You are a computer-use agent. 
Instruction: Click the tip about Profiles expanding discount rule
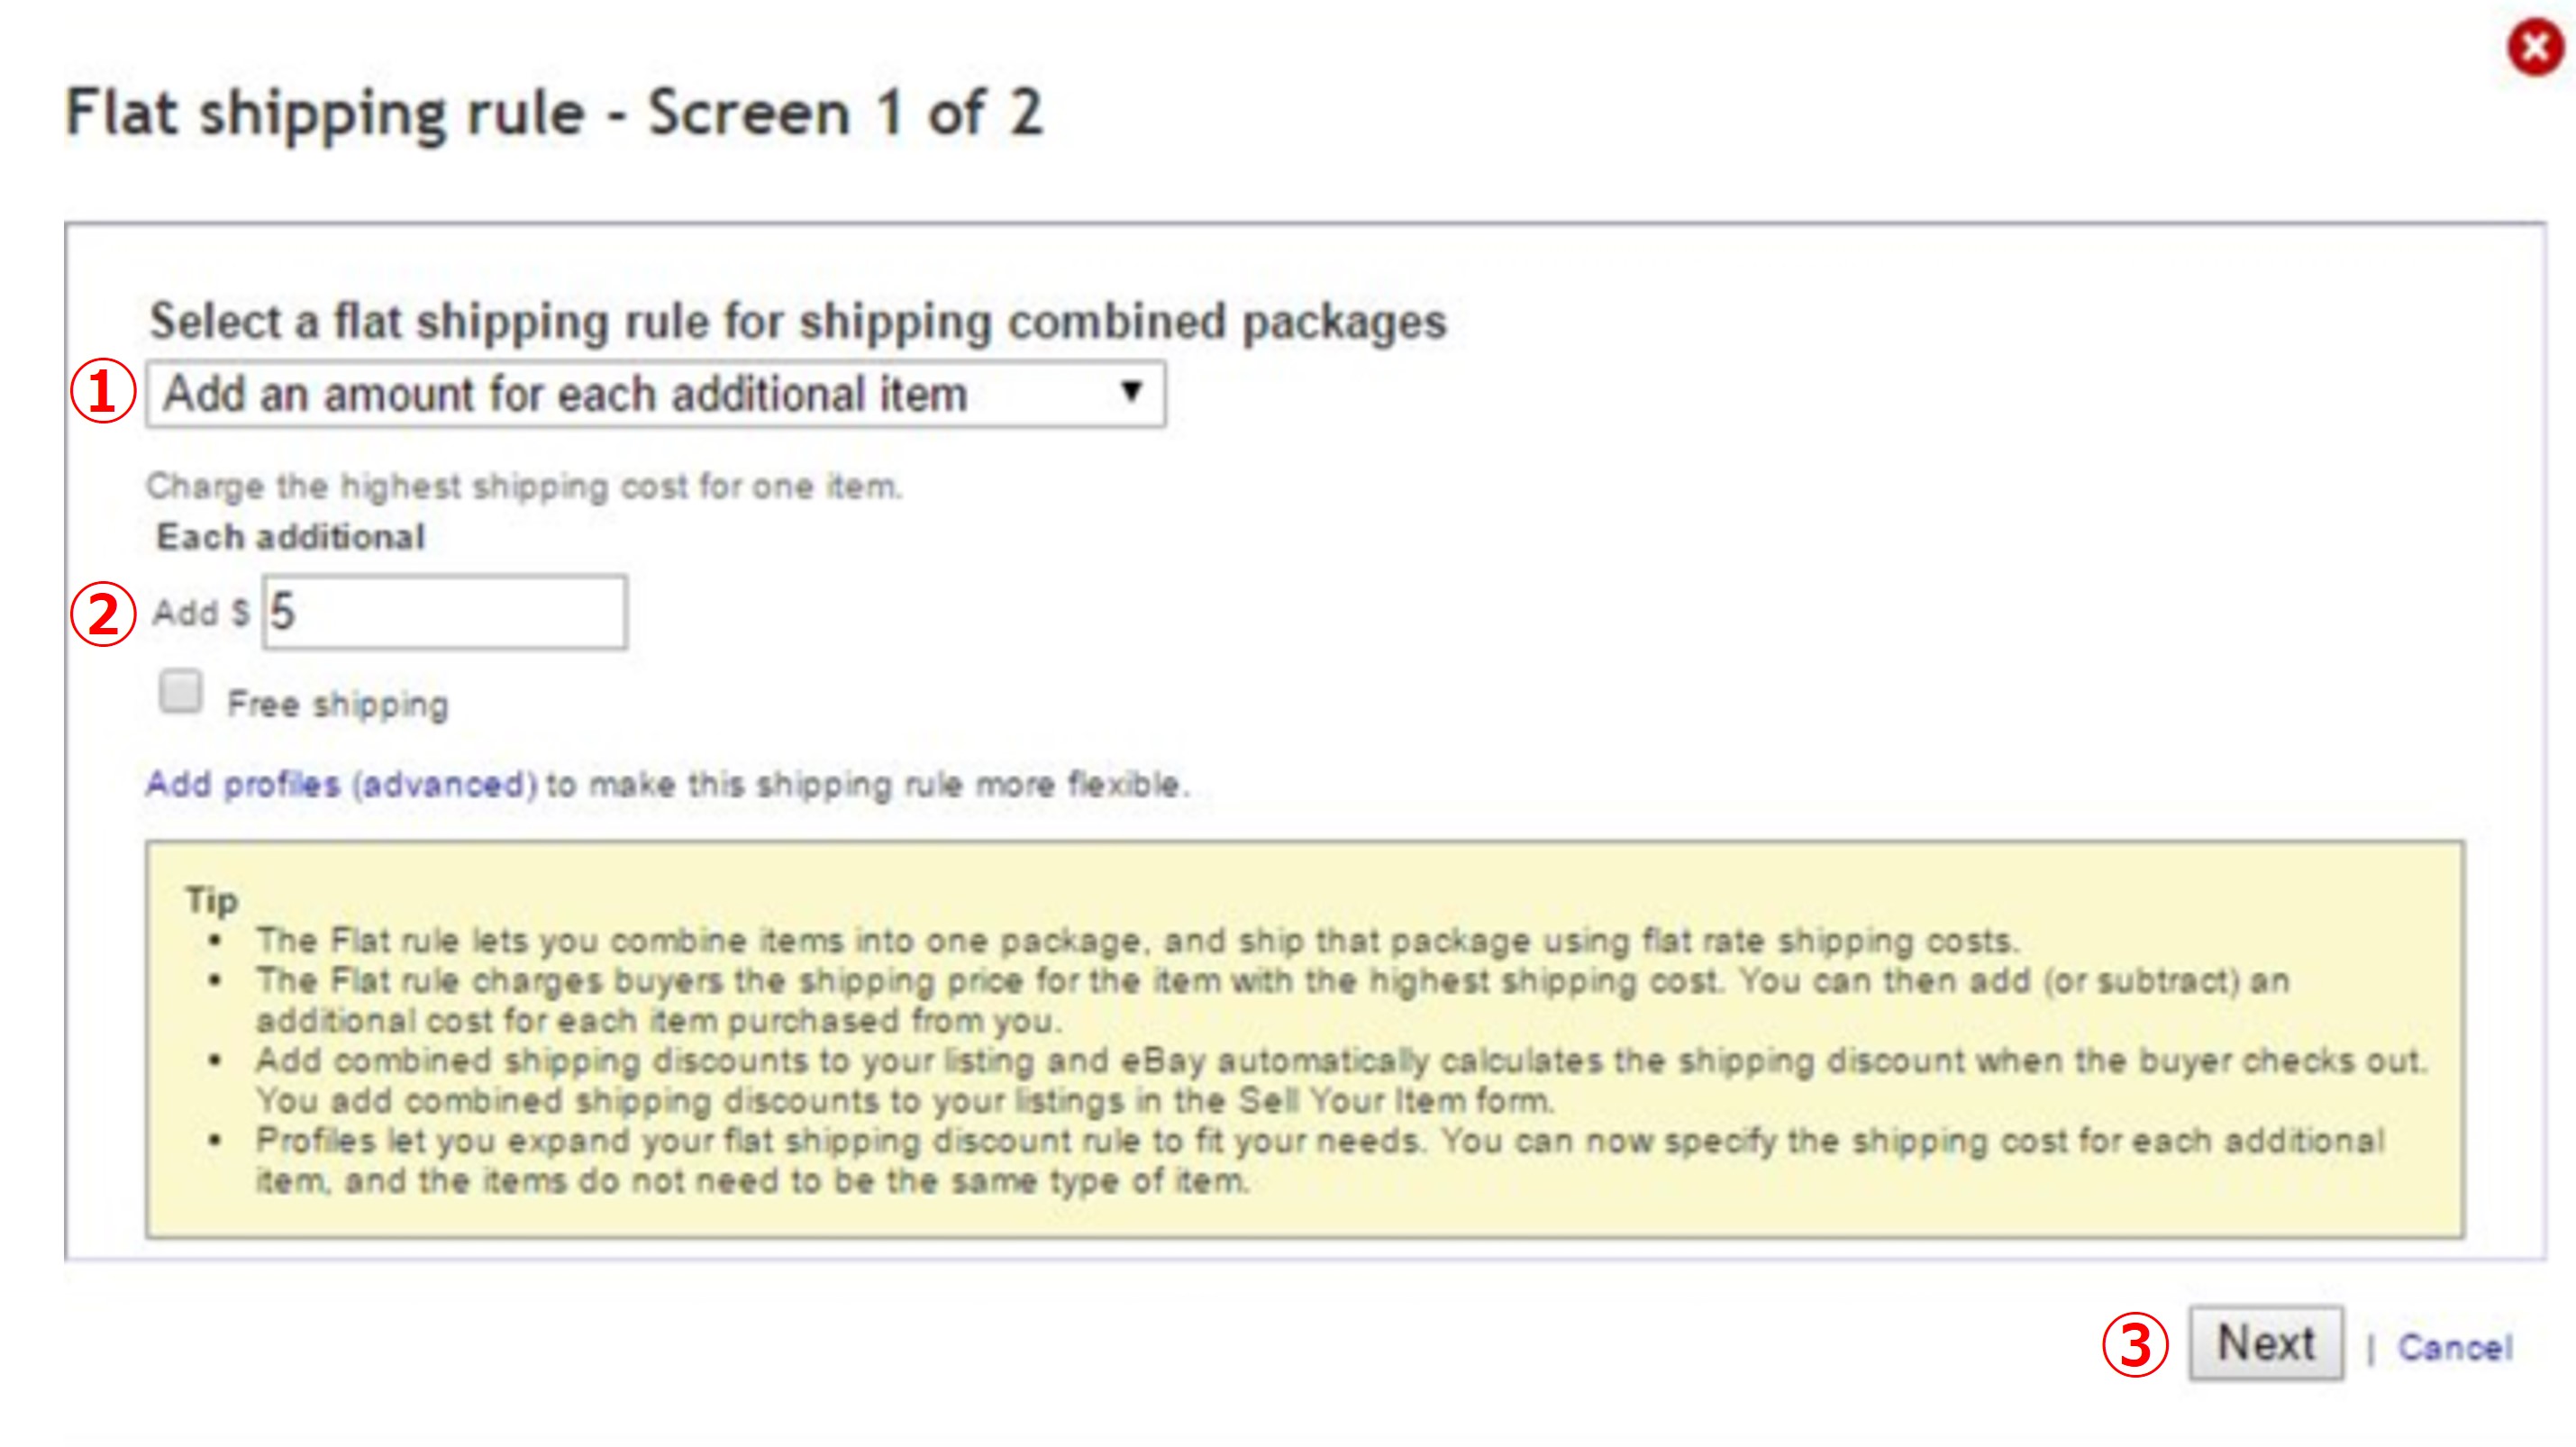[x=1320, y=1161]
